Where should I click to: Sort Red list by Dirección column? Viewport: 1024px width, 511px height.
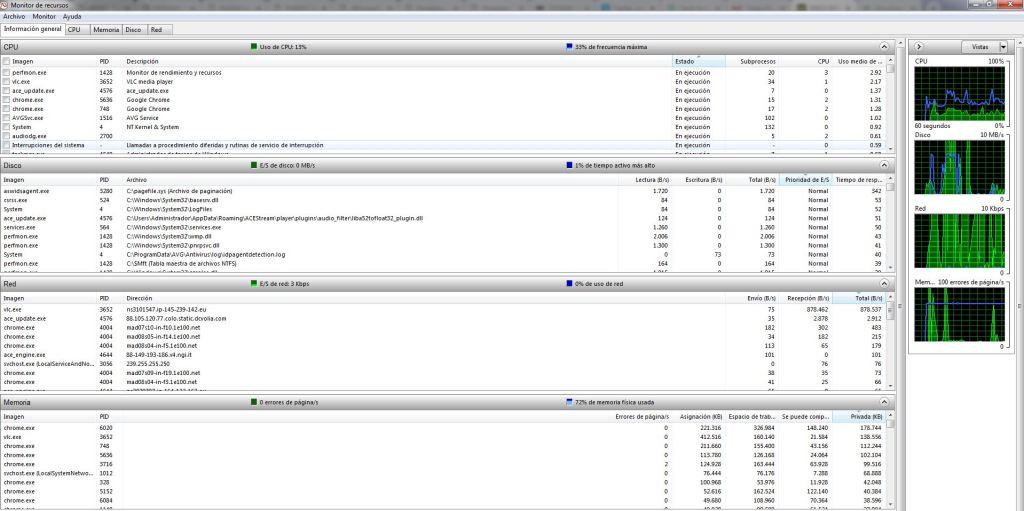coord(424,298)
